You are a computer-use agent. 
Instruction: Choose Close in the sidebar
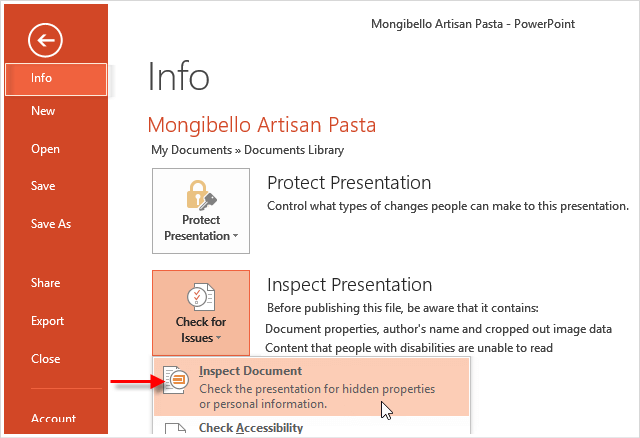(x=45, y=359)
